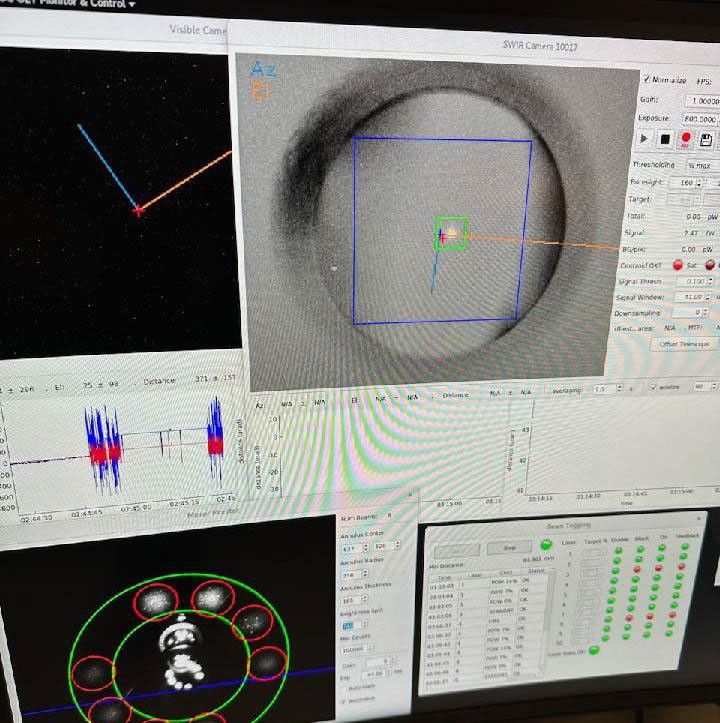Viewport: 720px width, 723px height.
Task: Click the Offset Telescope button
Action: click(x=685, y=344)
